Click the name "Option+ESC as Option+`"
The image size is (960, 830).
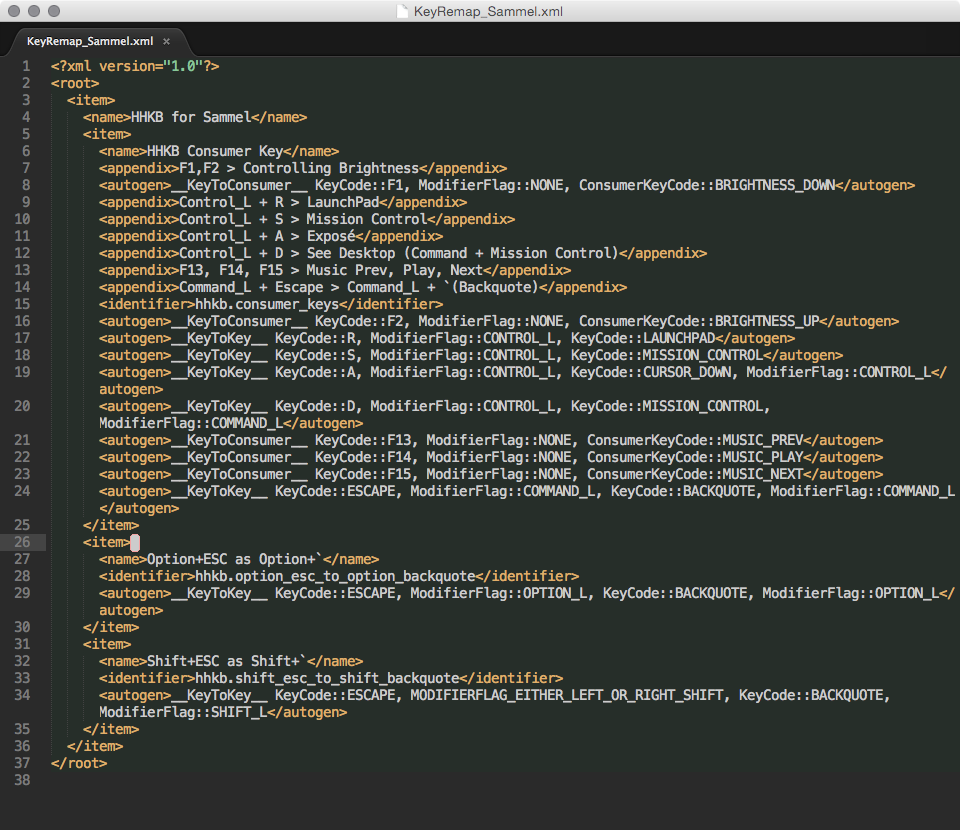point(234,559)
